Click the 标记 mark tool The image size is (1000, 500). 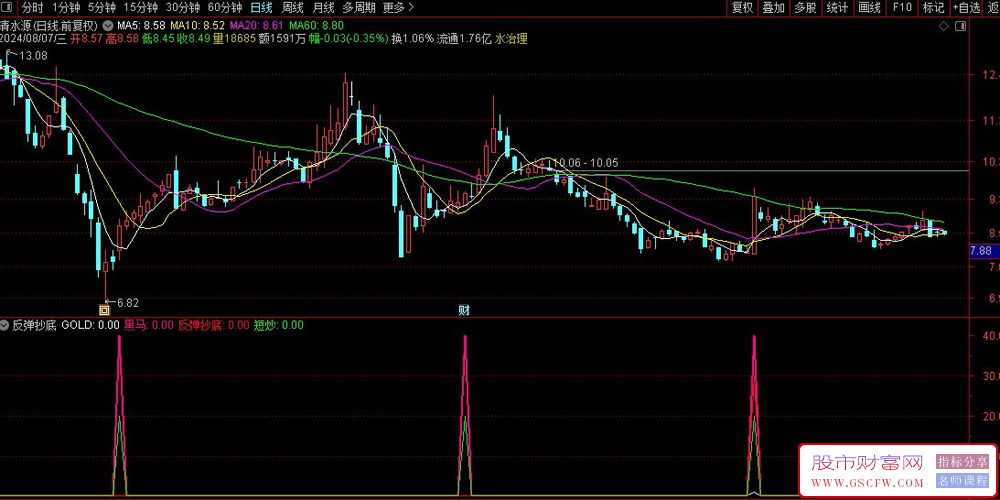(933, 8)
